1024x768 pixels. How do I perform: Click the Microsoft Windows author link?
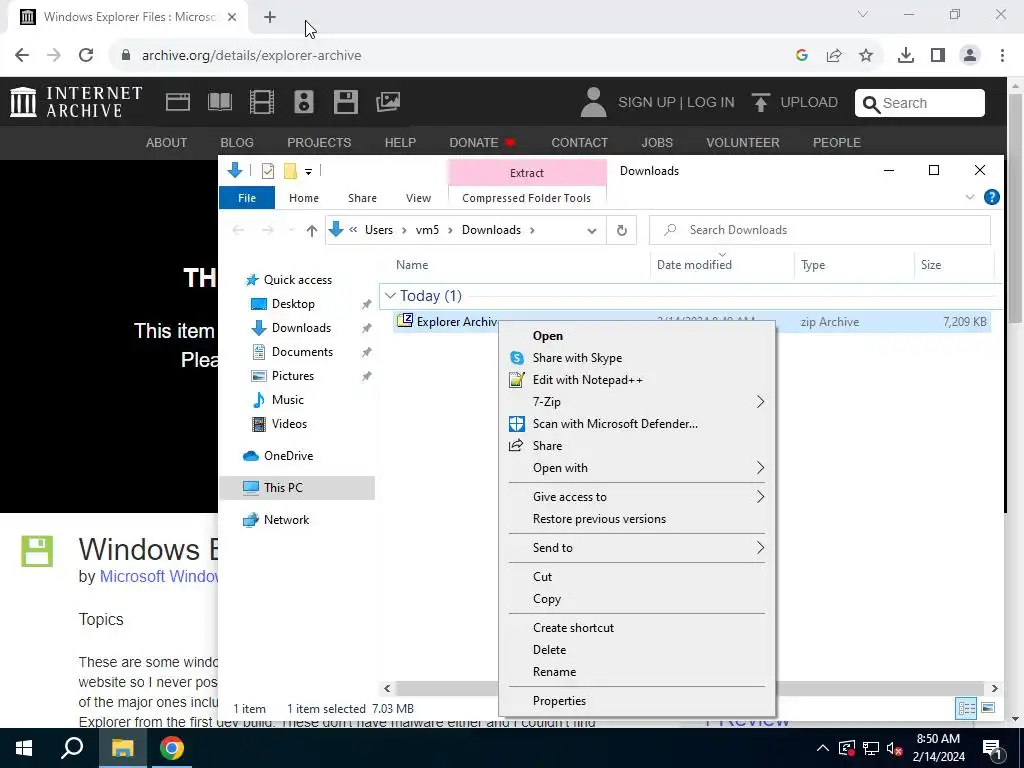pos(159,577)
